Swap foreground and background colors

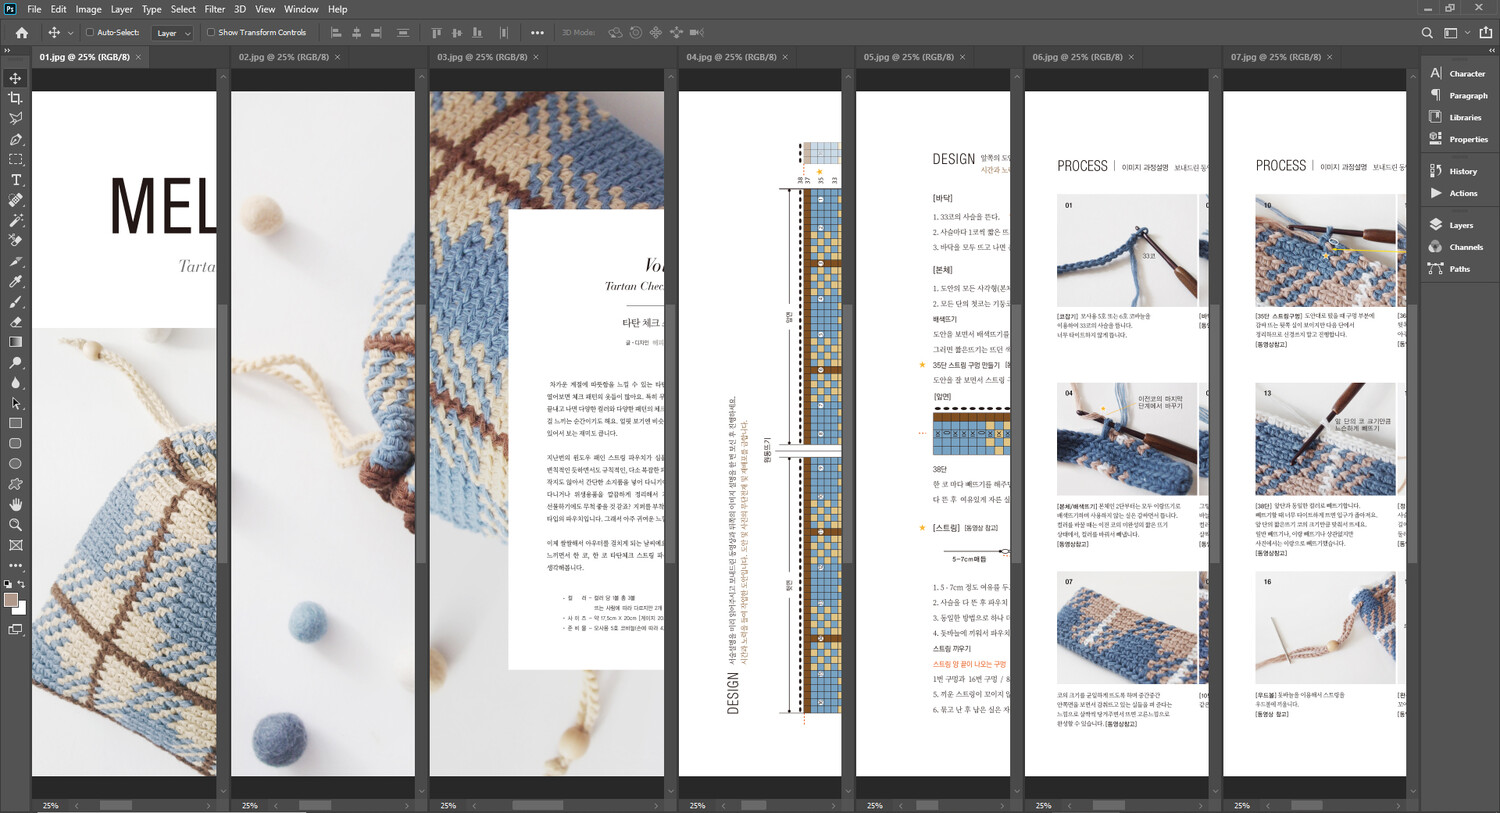coord(21,584)
